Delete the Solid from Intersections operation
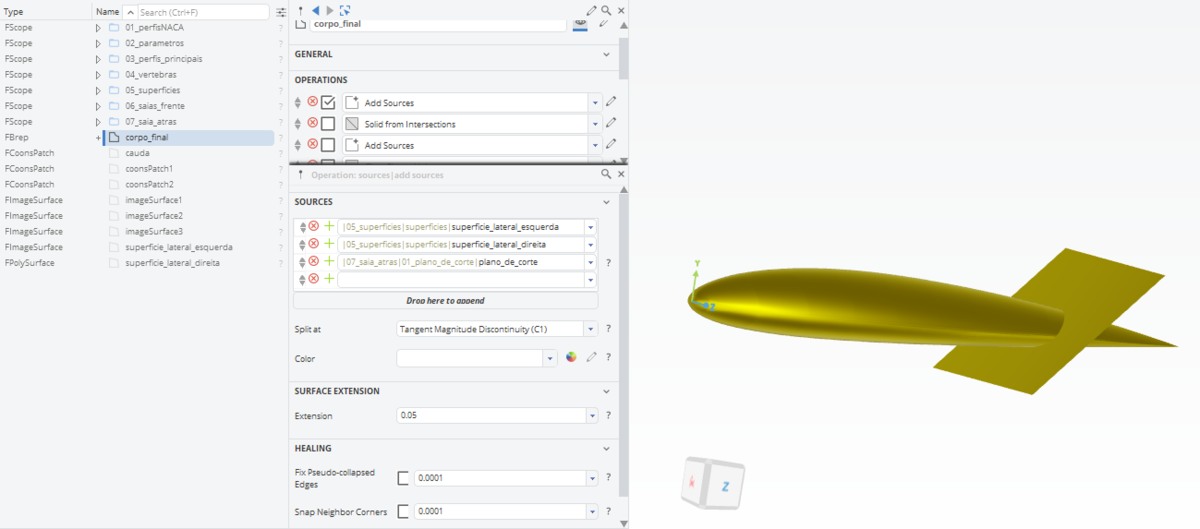Image resolution: width=1200 pixels, height=529 pixels. coord(312,123)
